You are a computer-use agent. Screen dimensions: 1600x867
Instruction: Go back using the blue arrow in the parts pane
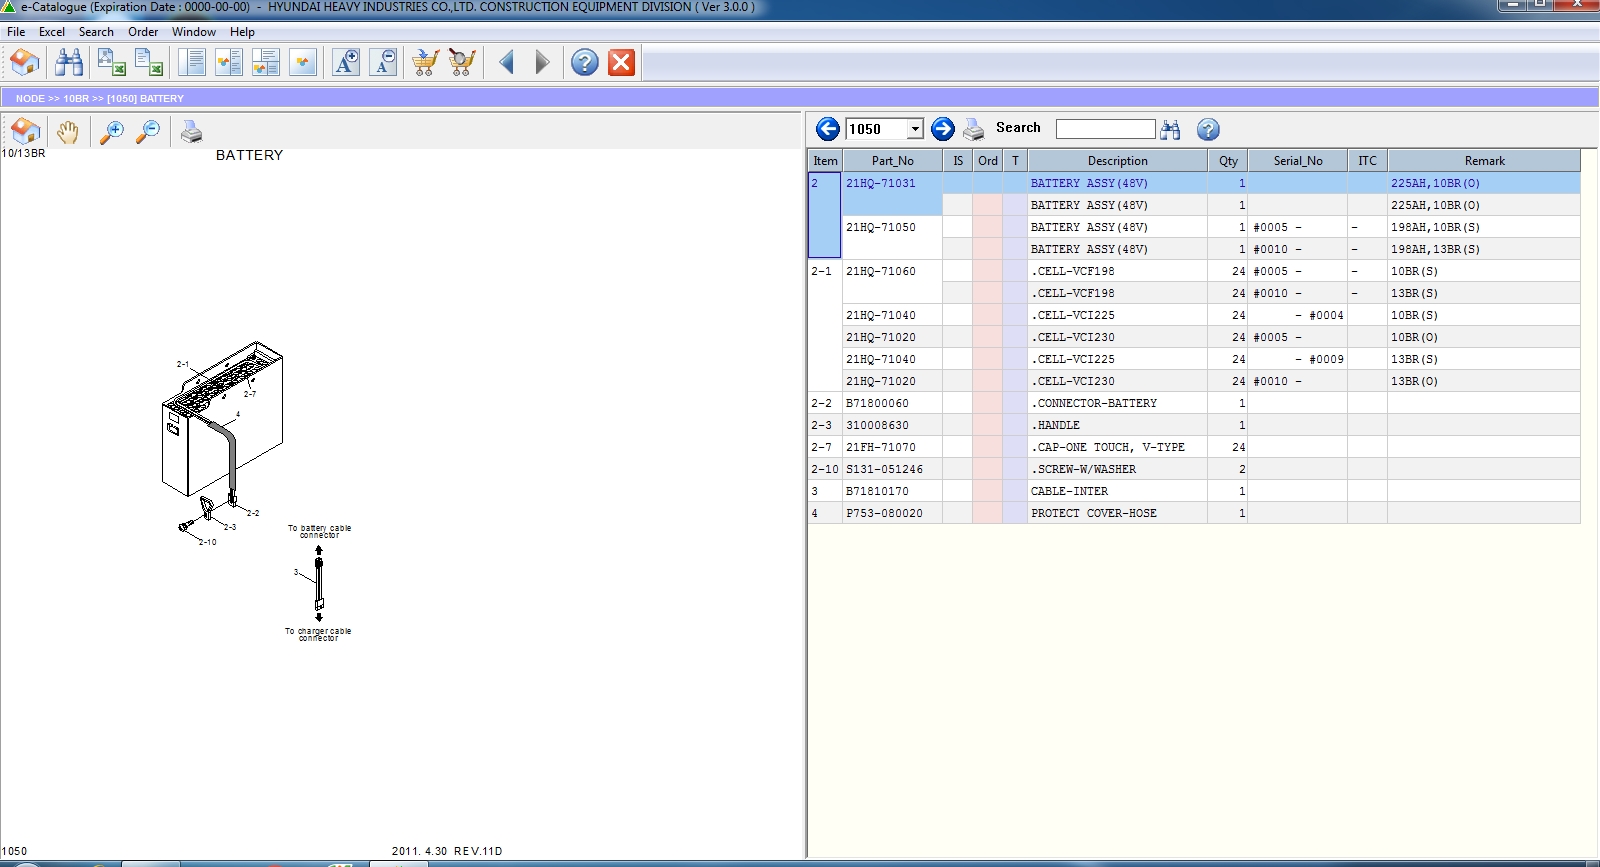pyautogui.click(x=828, y=129)
